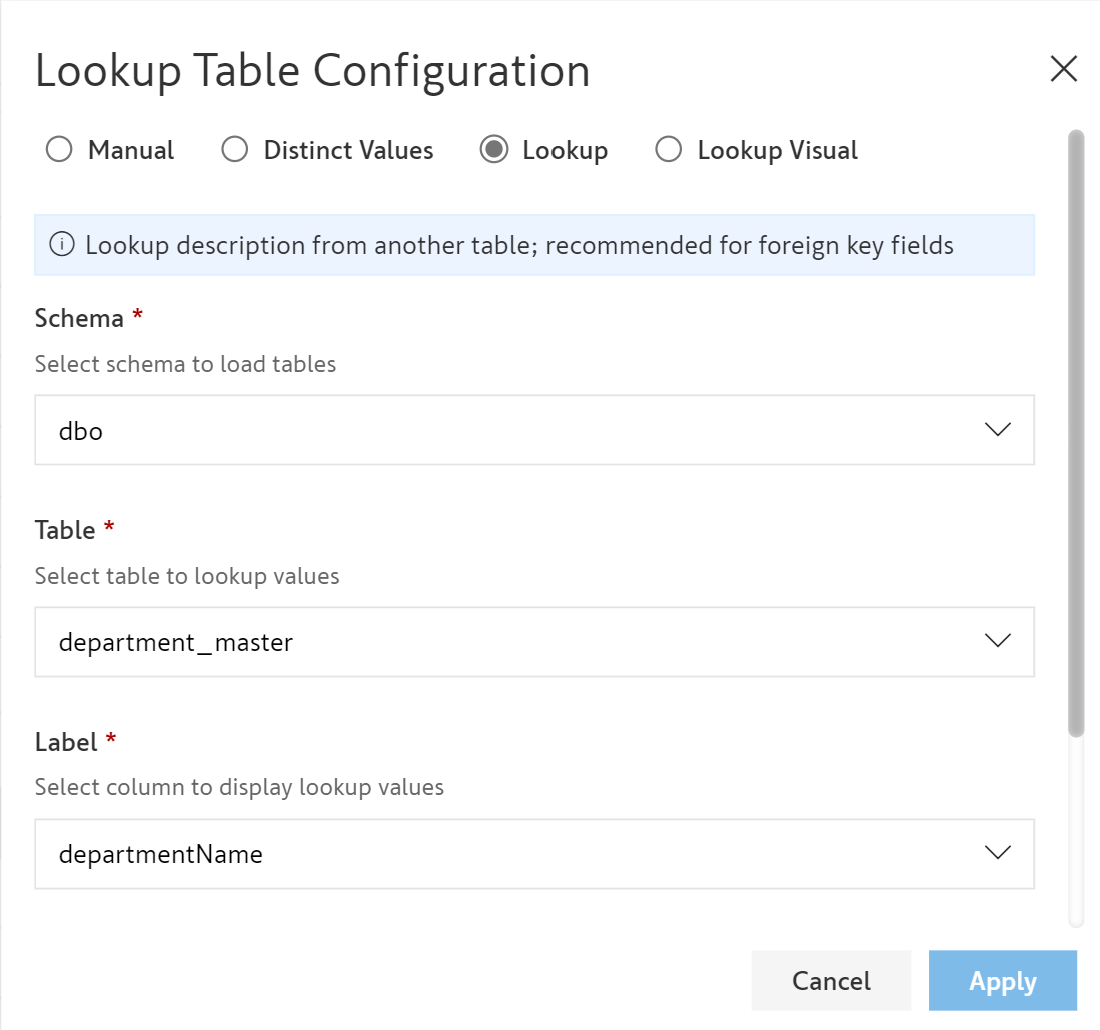Click the Schema field label
Screen dimensions: 1100x1030
[x=79, y=318]
